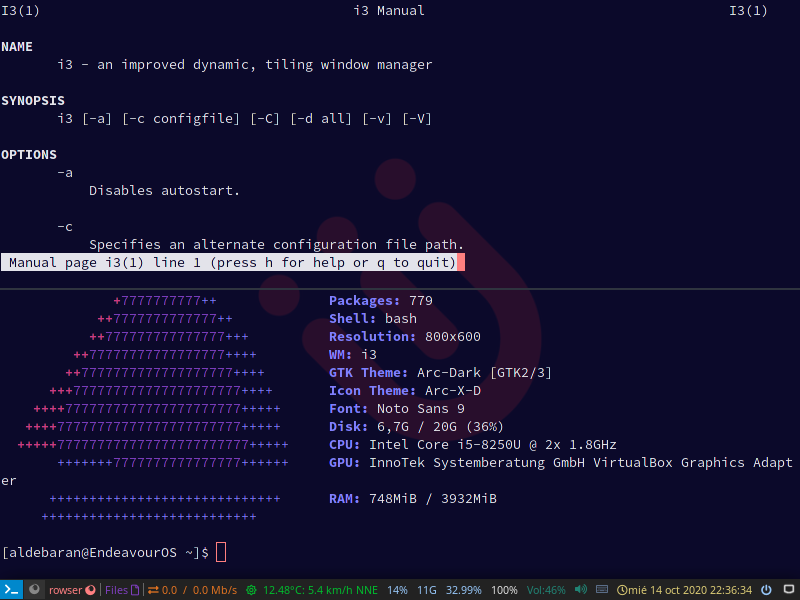
Task: Click the 'Font: Noto Sans 9' line
Action: [x=397, y=409]
